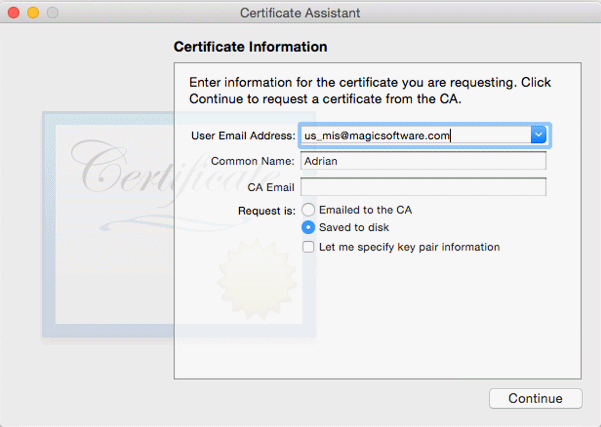
Task: Close the Certificate Assistant window
Action: 14,13
